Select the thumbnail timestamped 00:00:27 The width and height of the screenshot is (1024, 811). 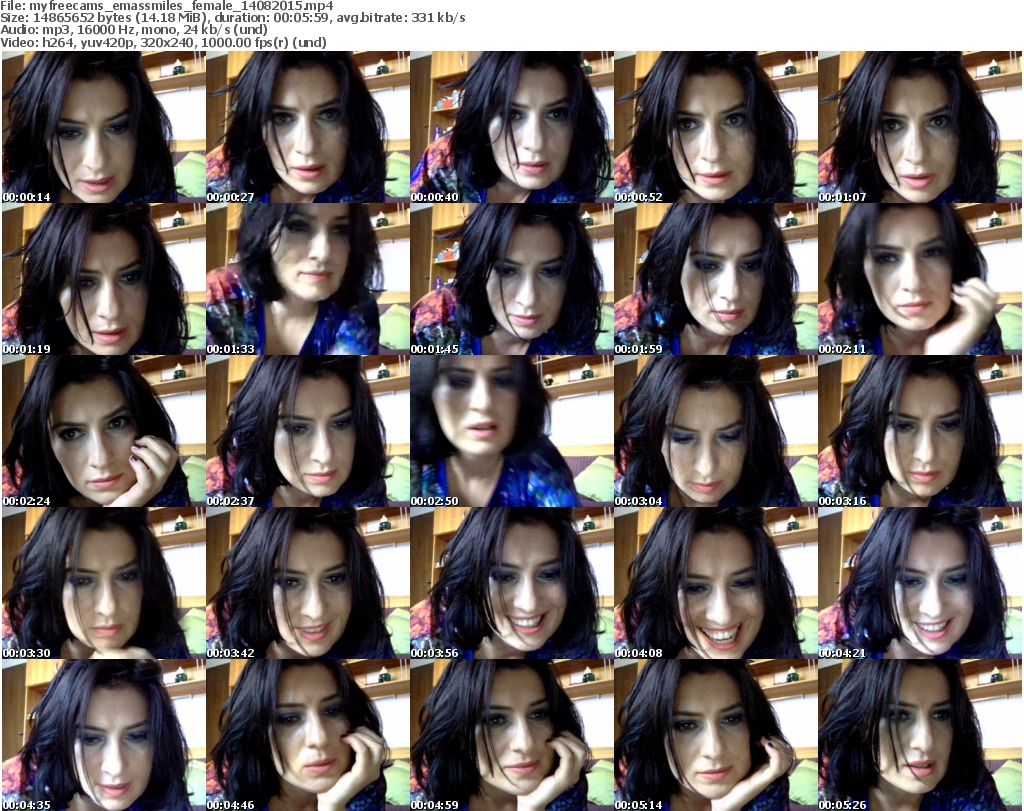(308, 127)
